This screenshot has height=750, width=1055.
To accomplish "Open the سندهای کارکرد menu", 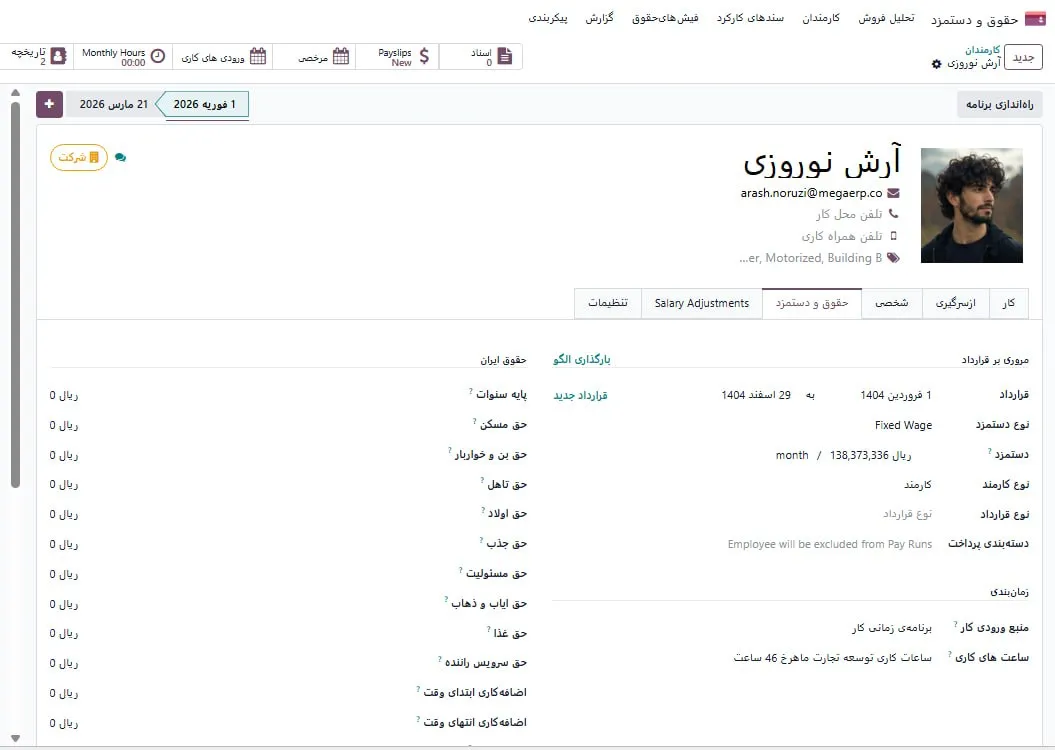I will (750, 18).
